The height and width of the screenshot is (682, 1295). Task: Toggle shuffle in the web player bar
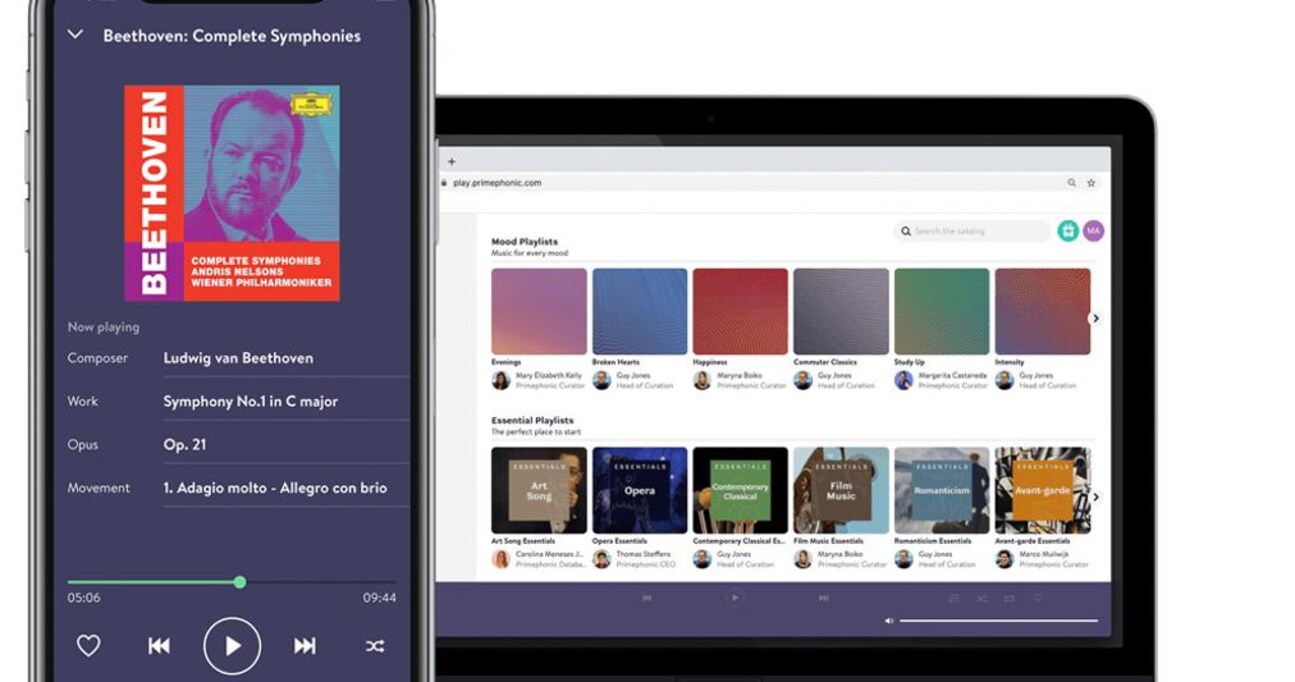pos(982,598)
